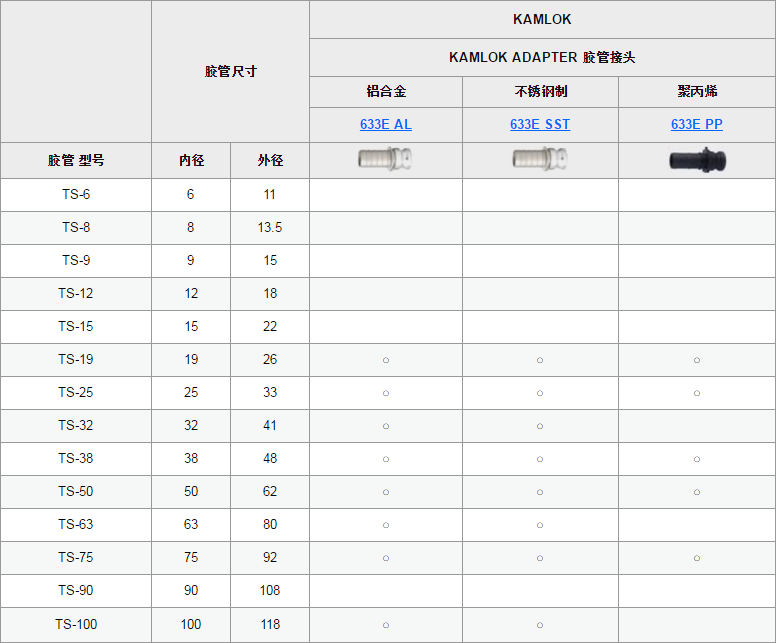Open the 633E AL link
Image resolution: width=776 pixels, height=643 pixels.
[x=386, y=124]
